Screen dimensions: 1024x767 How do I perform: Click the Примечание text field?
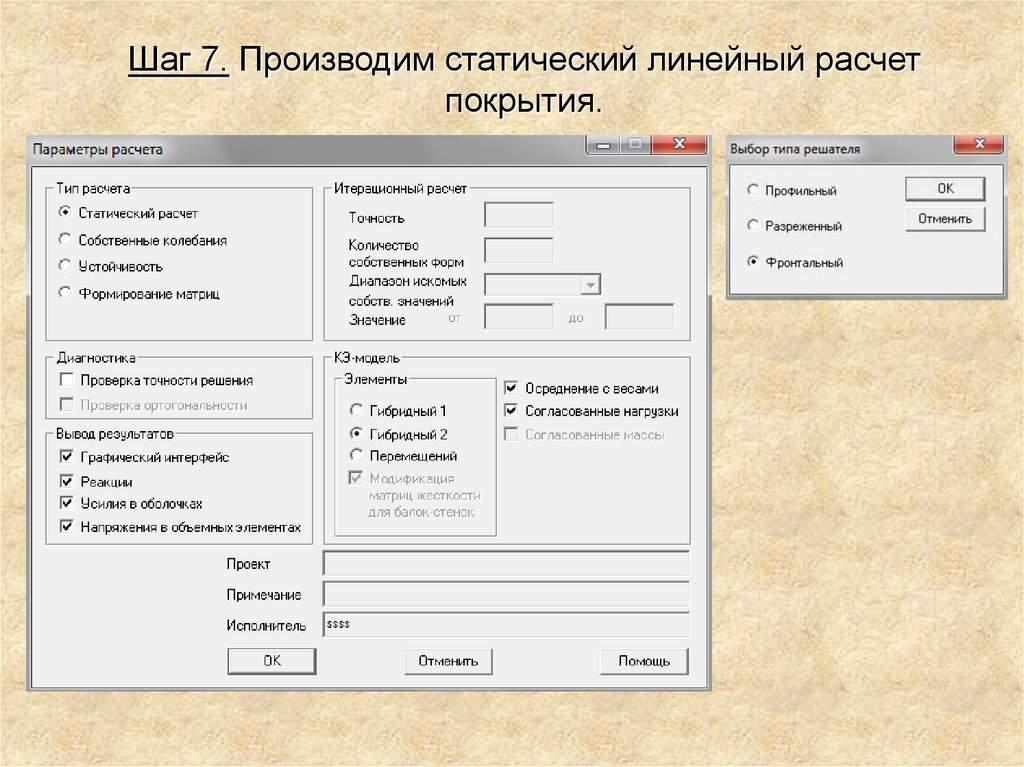click(x=506, y=594)
